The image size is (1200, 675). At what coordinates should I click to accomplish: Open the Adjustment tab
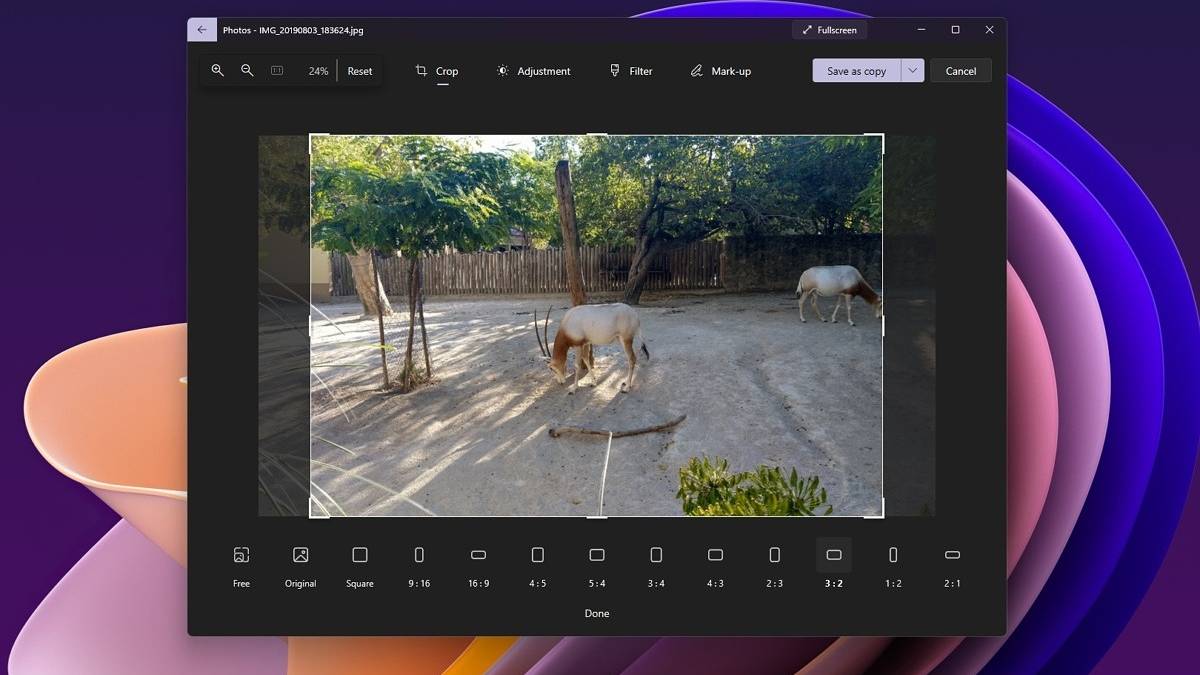[x=533, y=71]
